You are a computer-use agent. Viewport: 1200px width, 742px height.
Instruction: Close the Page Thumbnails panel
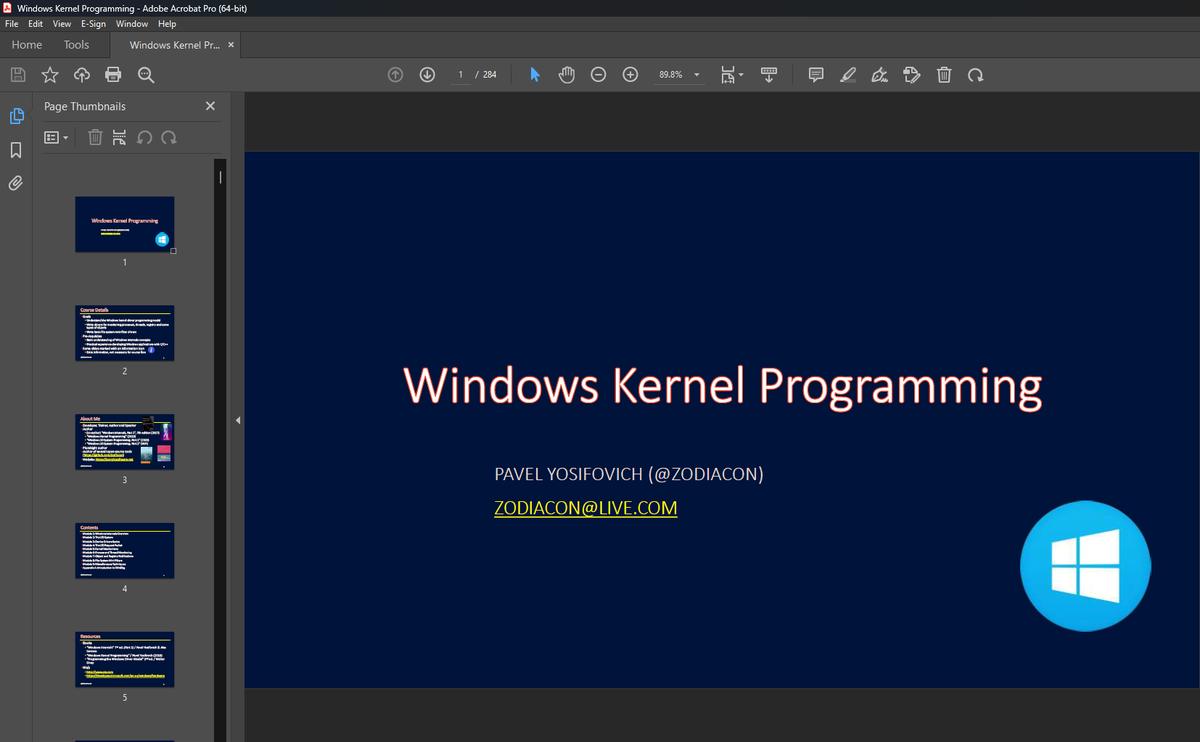pos(210,106)
